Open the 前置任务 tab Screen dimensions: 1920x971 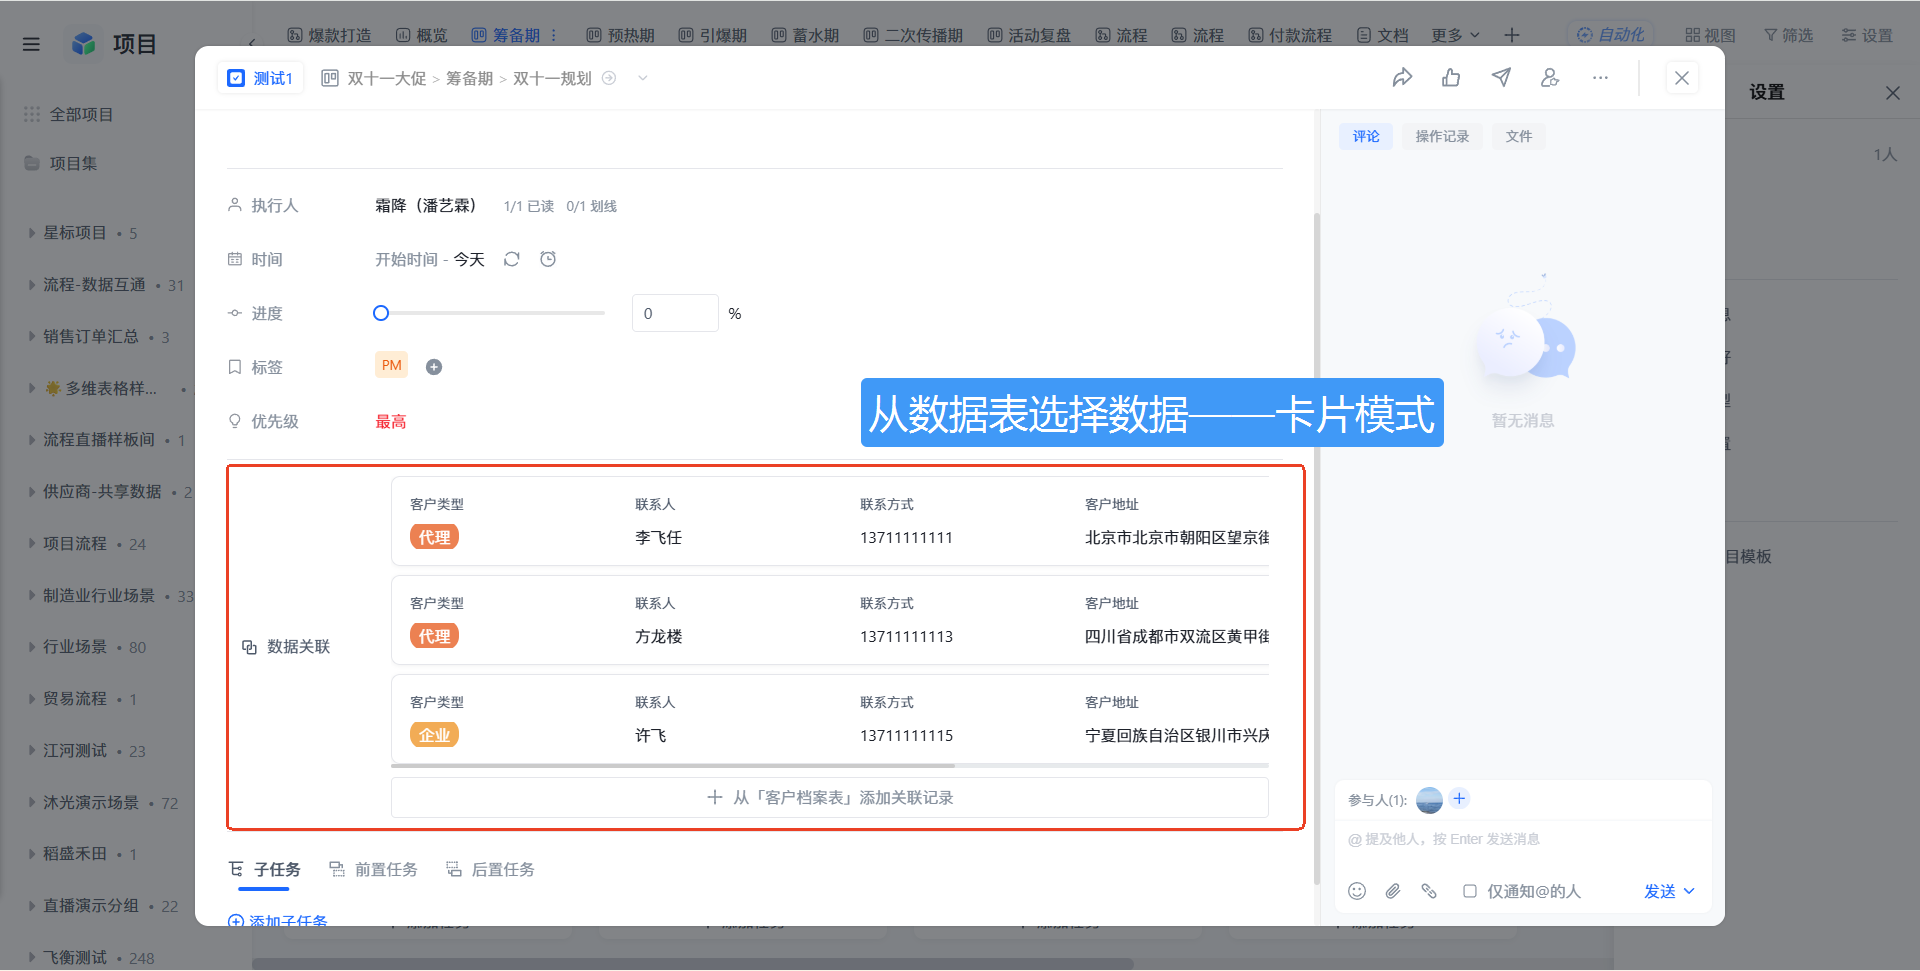(x=374, y=869)
